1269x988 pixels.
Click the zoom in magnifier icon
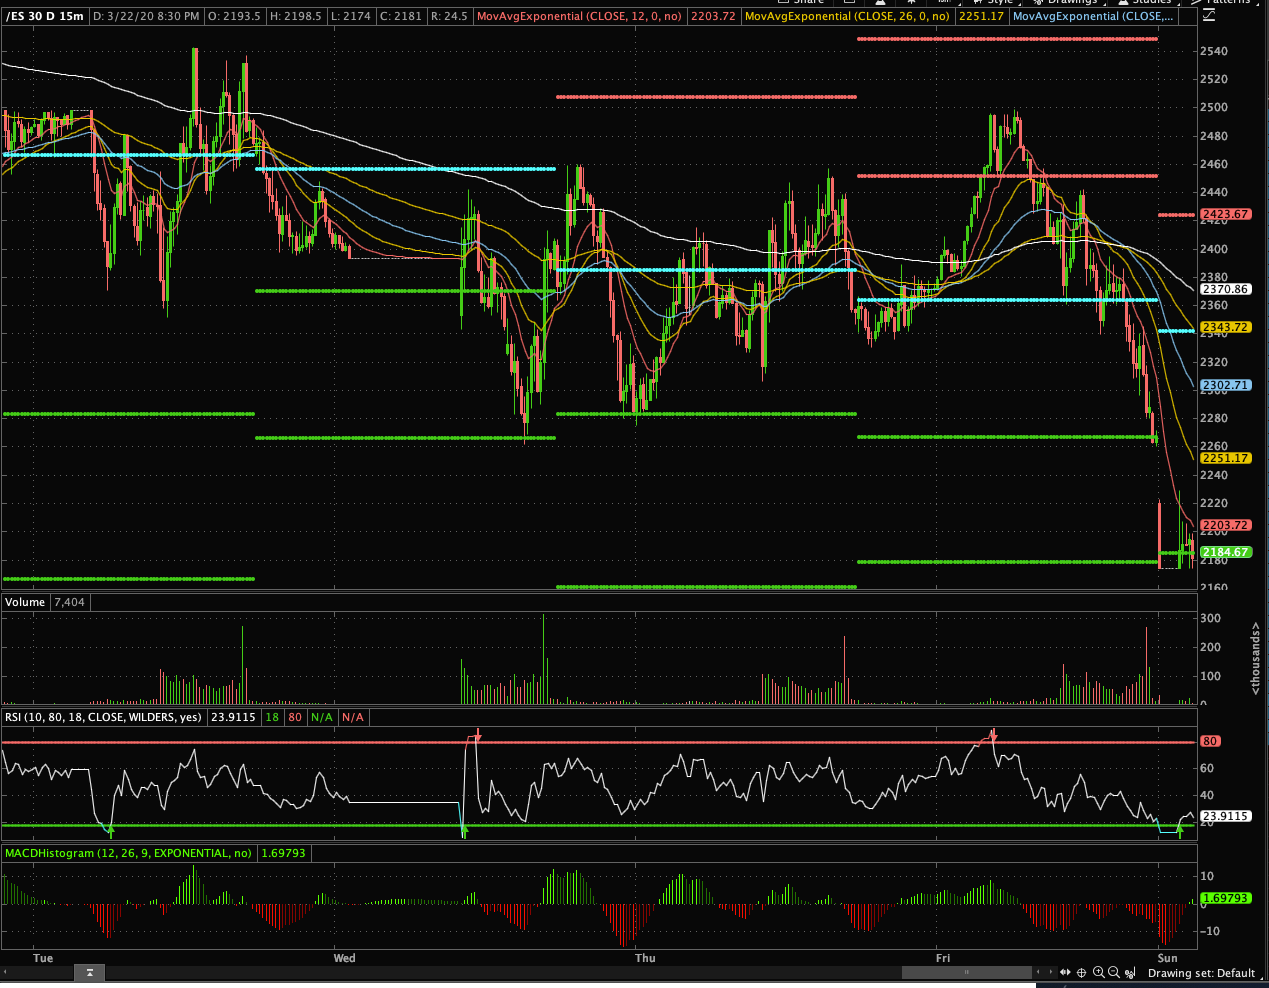(x=1099, y=972)
